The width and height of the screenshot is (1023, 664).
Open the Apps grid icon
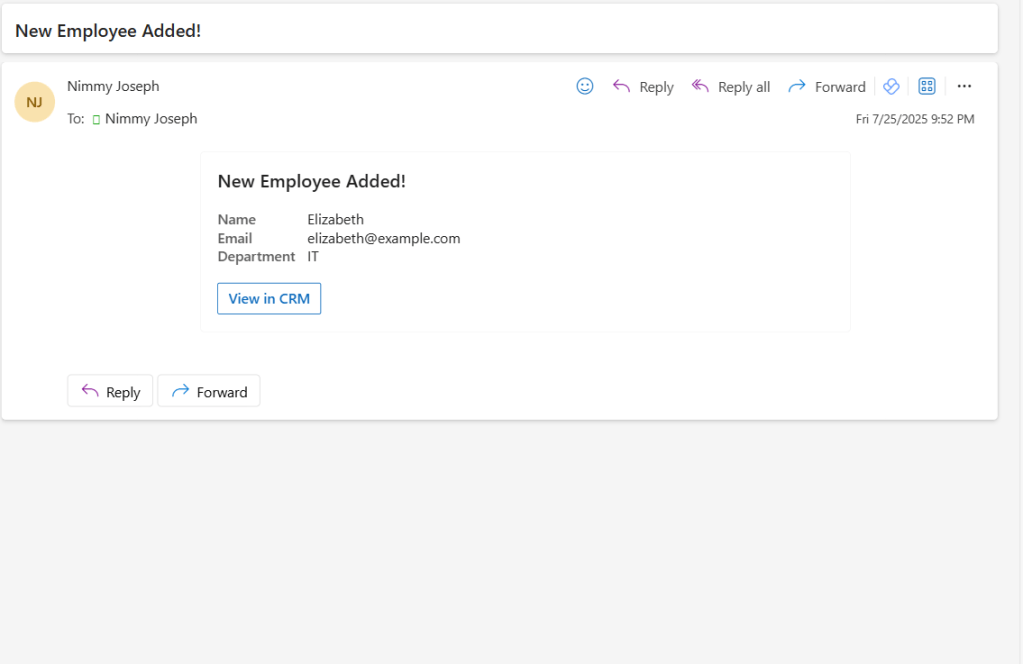pos(927,87)
